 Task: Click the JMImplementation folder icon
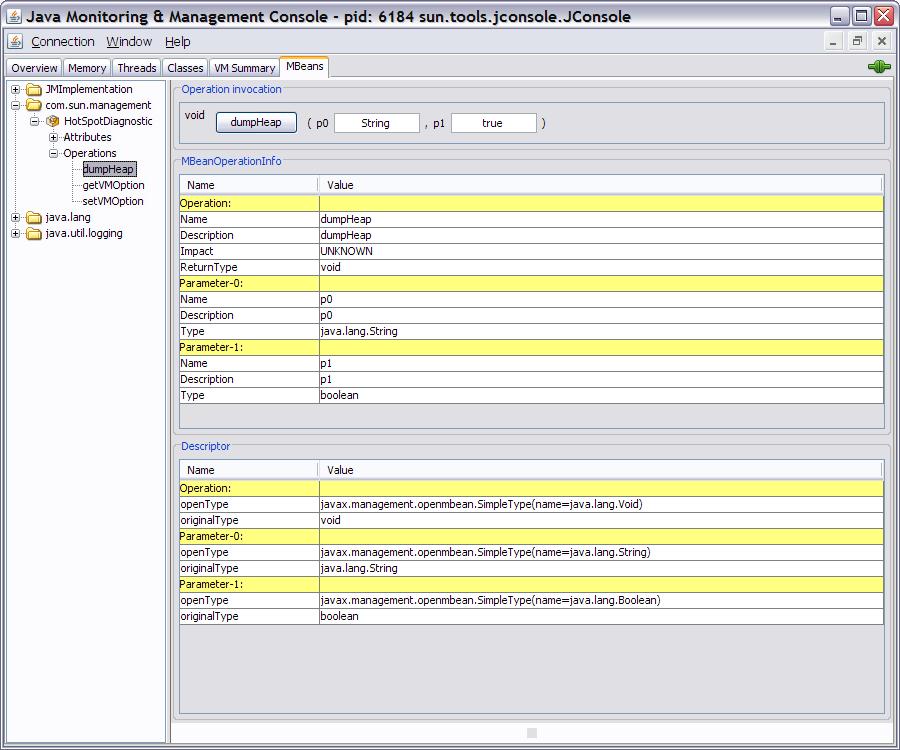point(34,89)
